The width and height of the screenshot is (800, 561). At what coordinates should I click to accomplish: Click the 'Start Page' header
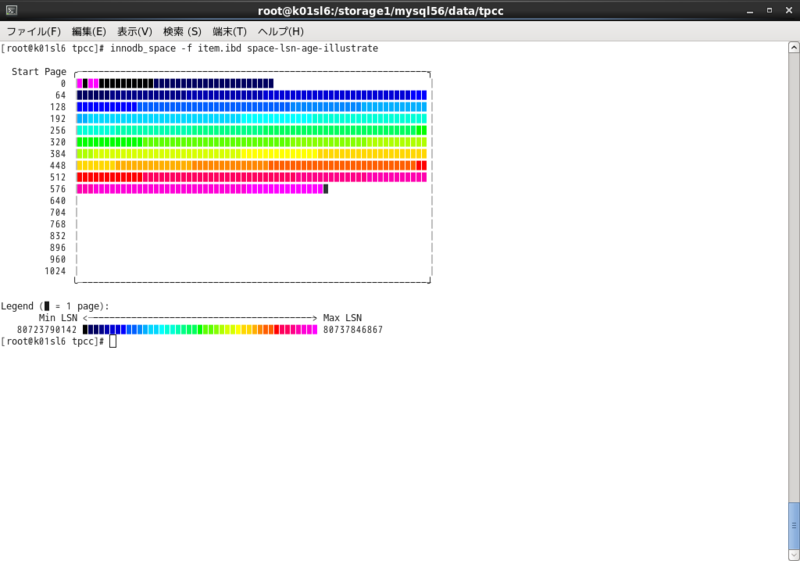point(39,72)
